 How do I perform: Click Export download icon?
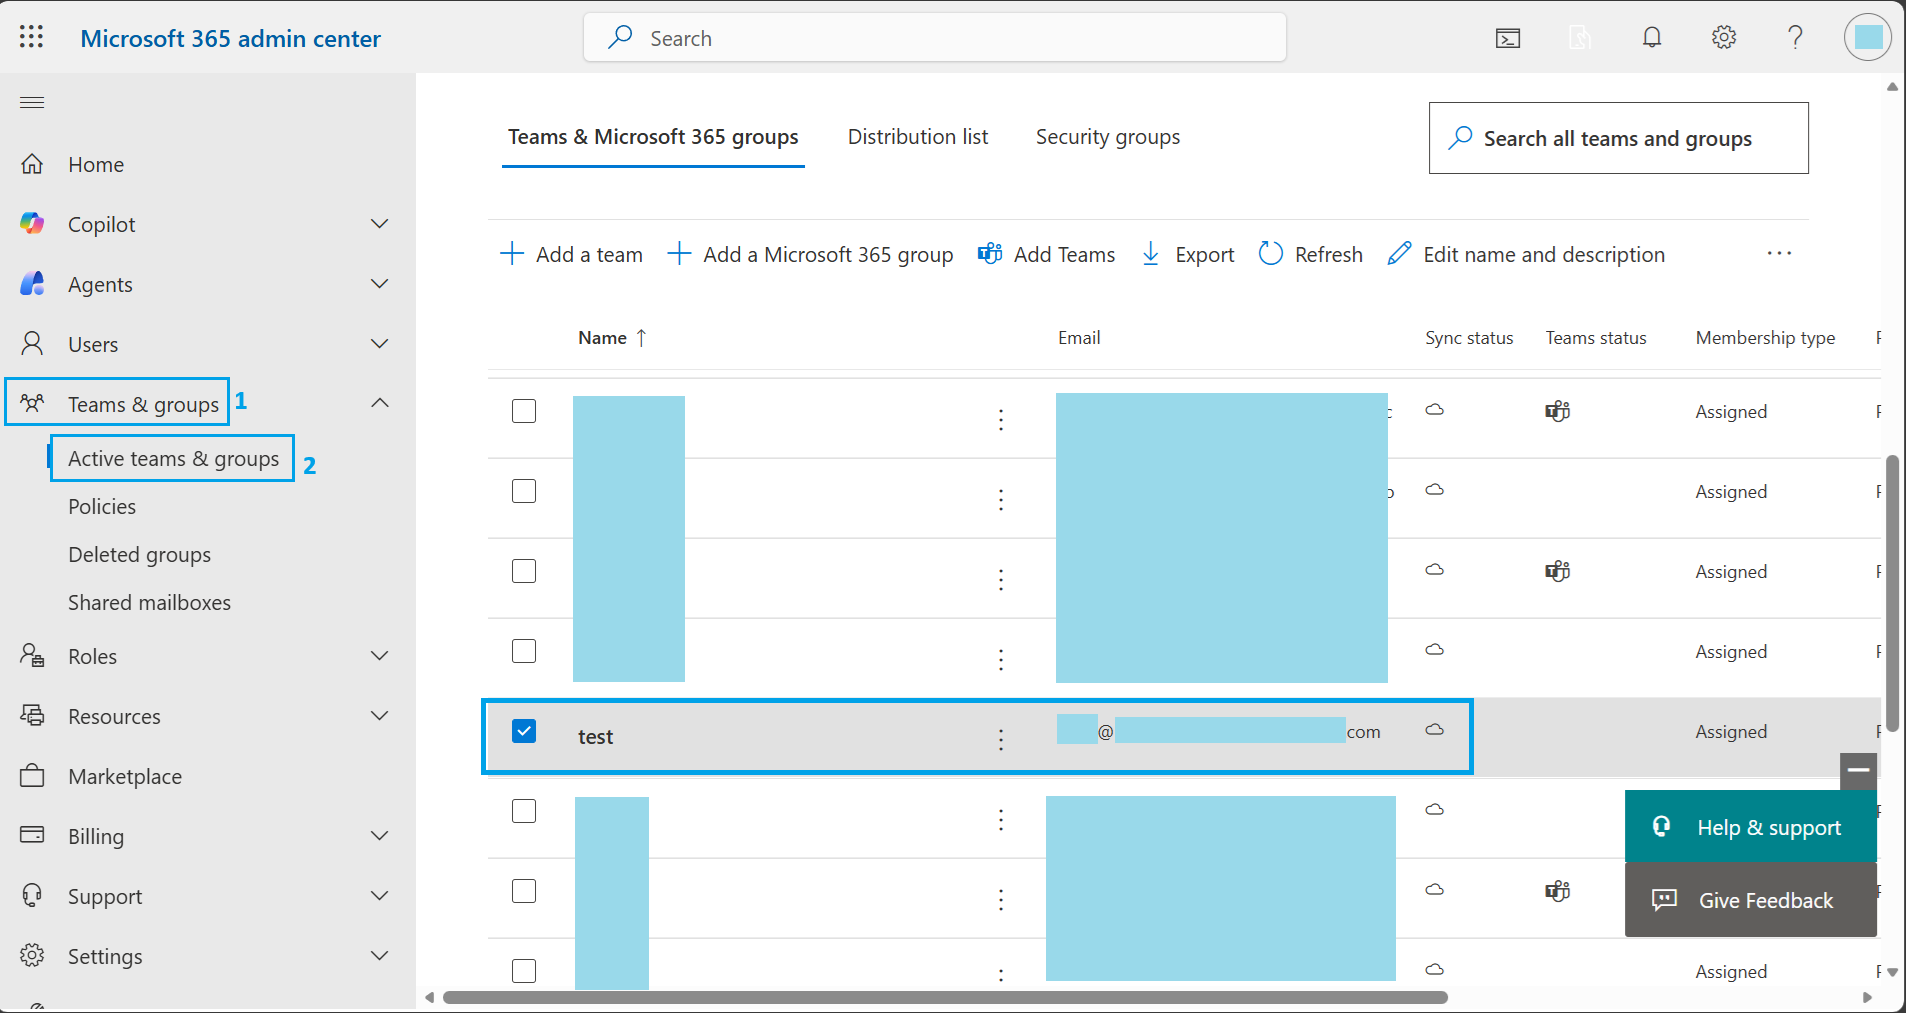pyautogui.click(x=1151, y=254)
